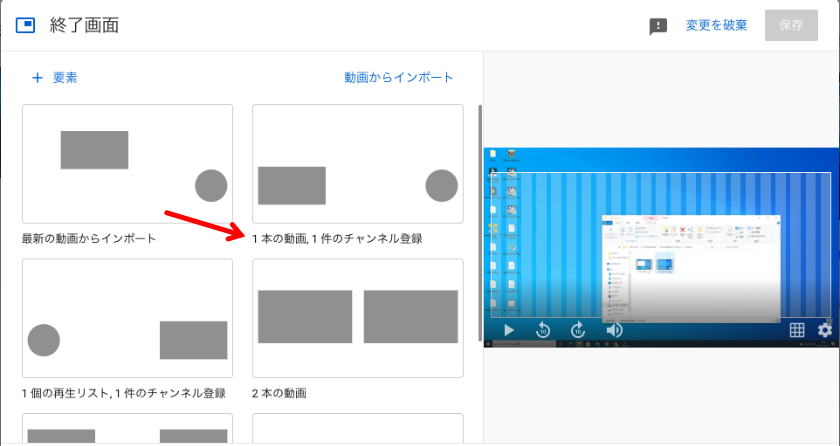Screen dimensions: 840x446
Task: Click the 1個の再生リスト, 1件のチャンネル登録 label
Action: 124,394
